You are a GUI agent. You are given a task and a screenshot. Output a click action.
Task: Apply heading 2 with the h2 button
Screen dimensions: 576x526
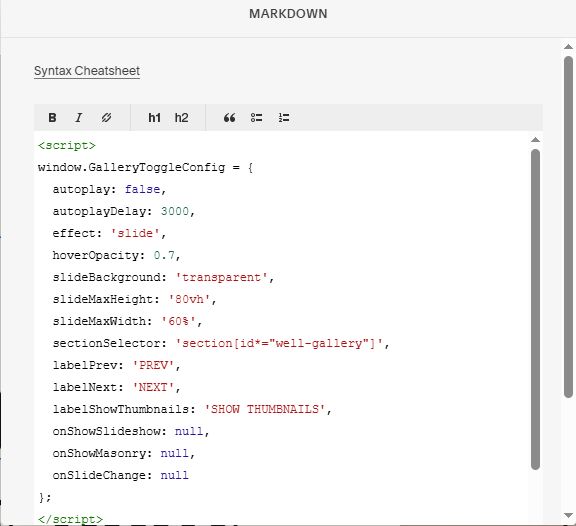(x=181, y=118)
